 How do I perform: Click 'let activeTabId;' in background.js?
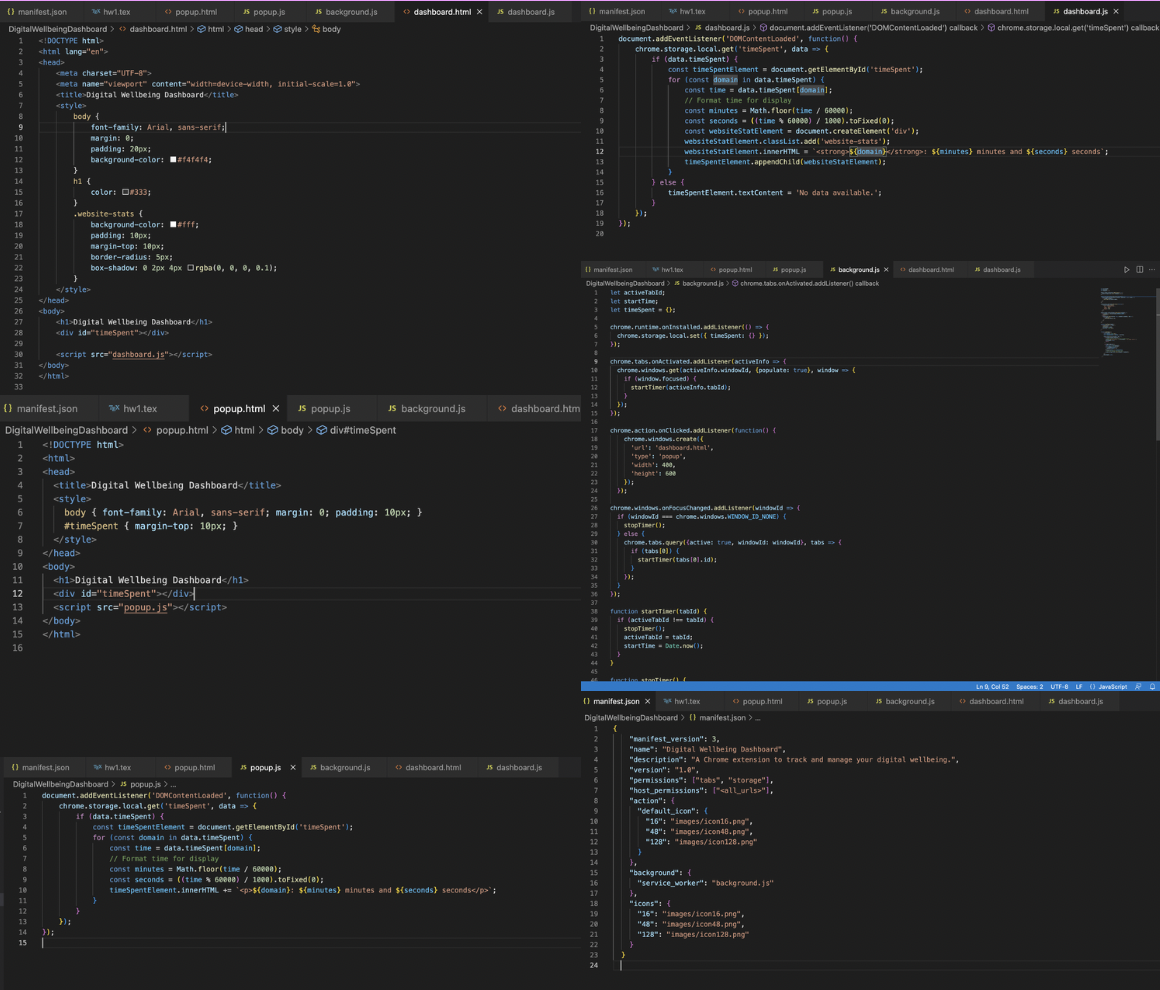(638, 292)
